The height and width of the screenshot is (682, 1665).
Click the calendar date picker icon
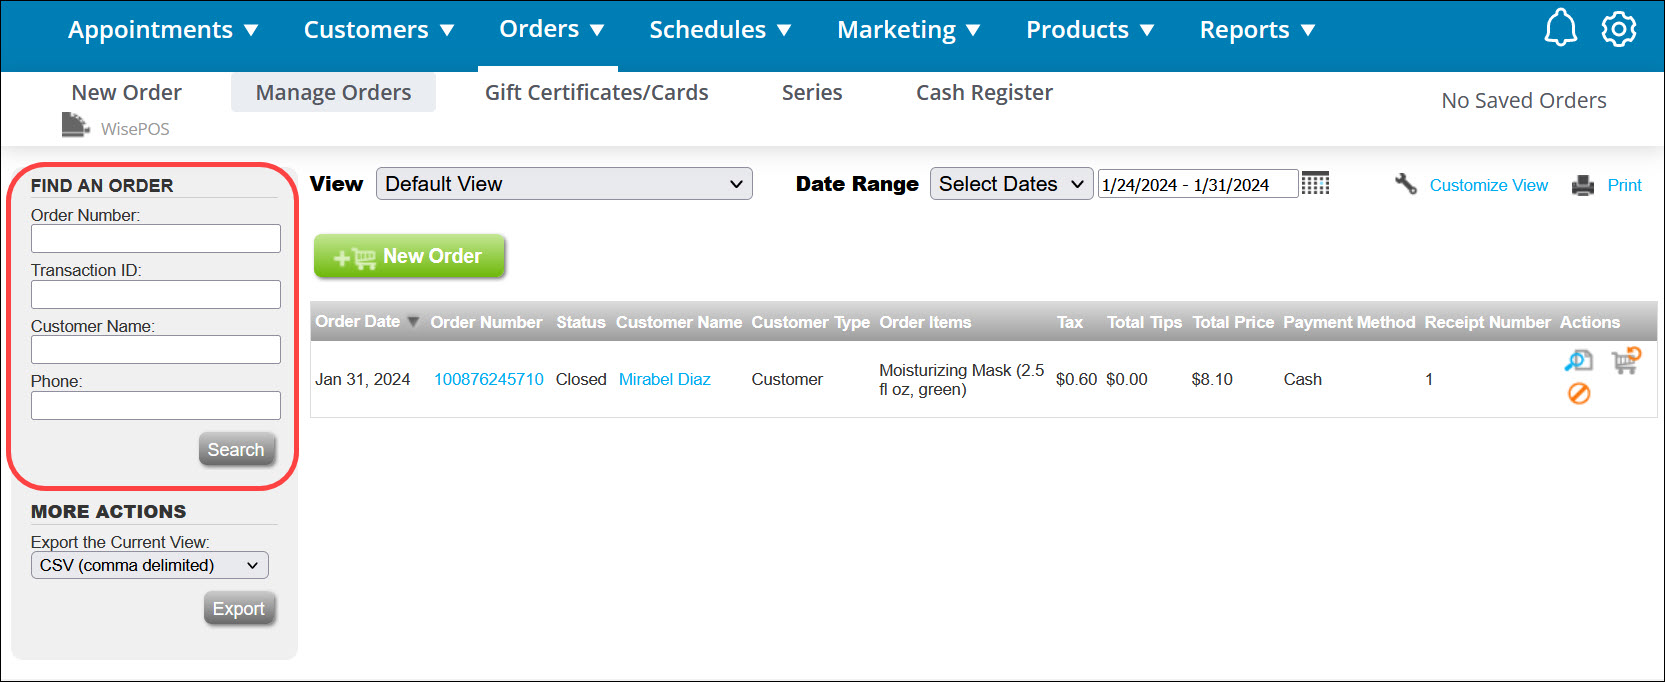click(x=1315, y=184)
